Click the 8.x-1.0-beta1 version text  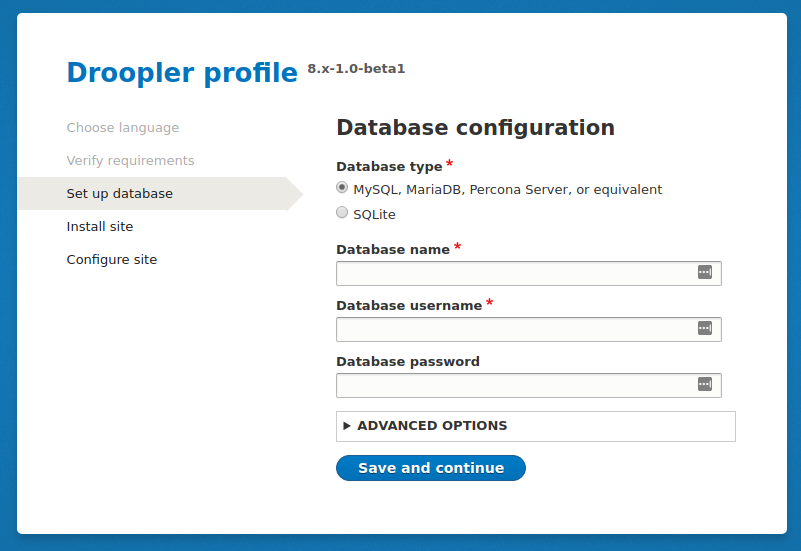(356, 68)
